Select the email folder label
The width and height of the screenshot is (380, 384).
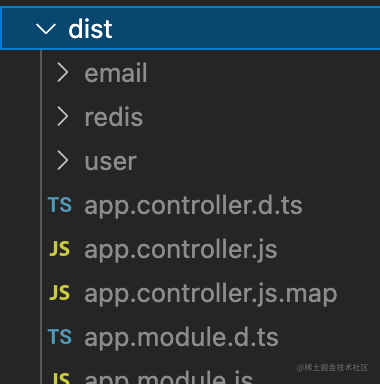[x=116, y=73]
